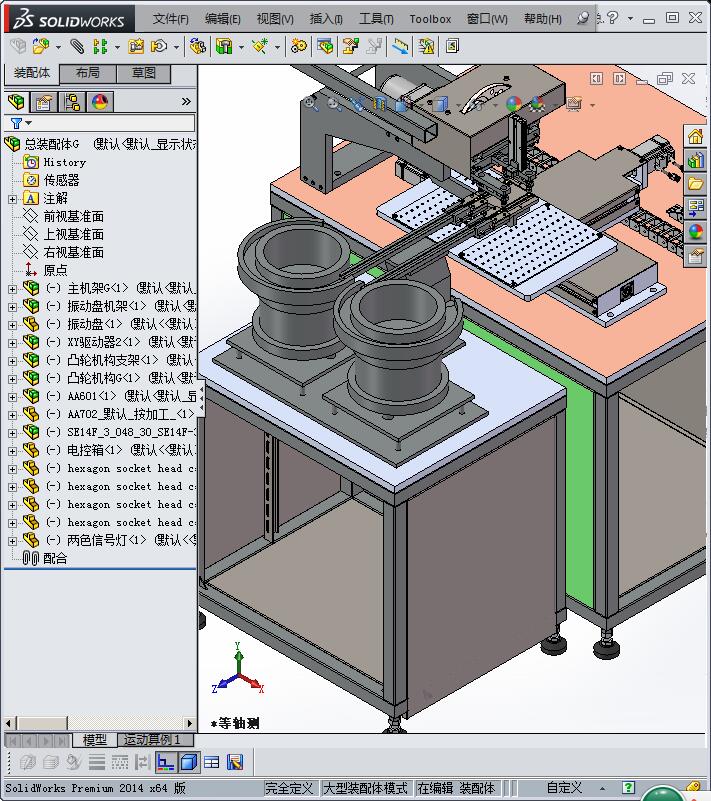
Task: Select the History item in tree
Action: [x=64, y=162]
